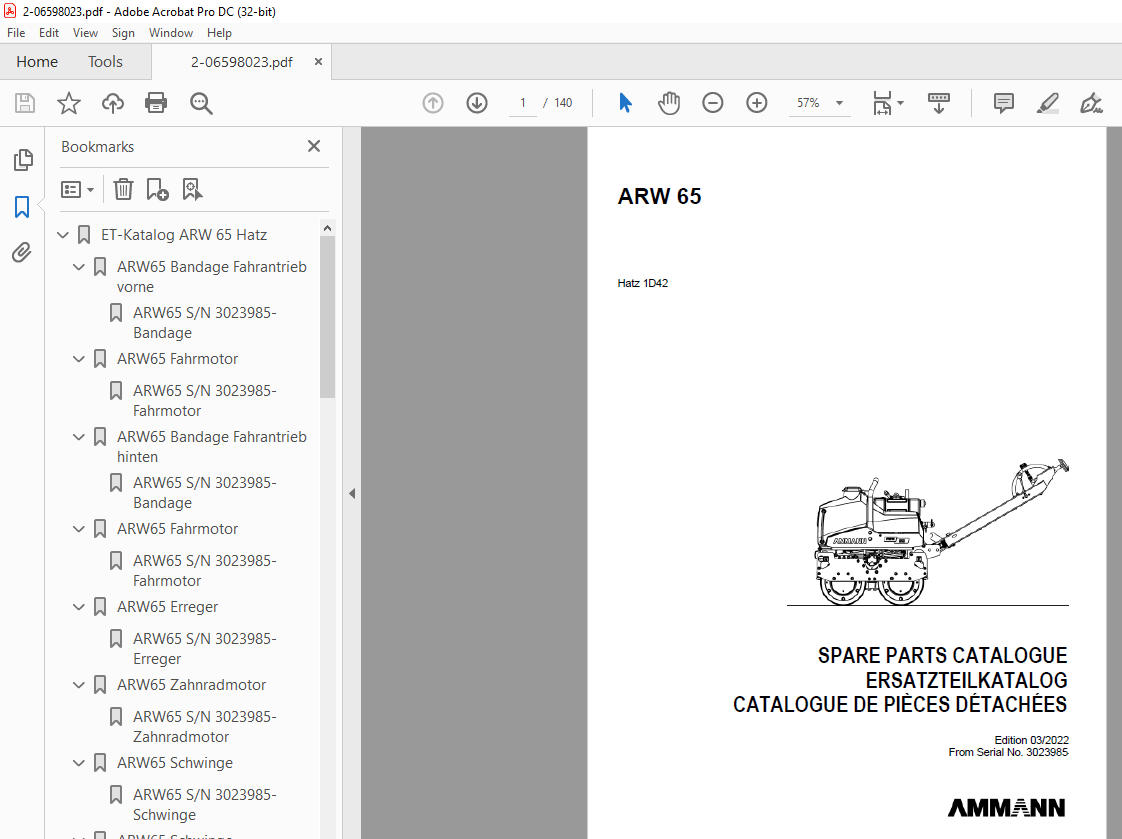Image resolution: width=1122 pixels, height=839 pixels.
Task: Switch to the Home tab
Action: coord(37,62)
